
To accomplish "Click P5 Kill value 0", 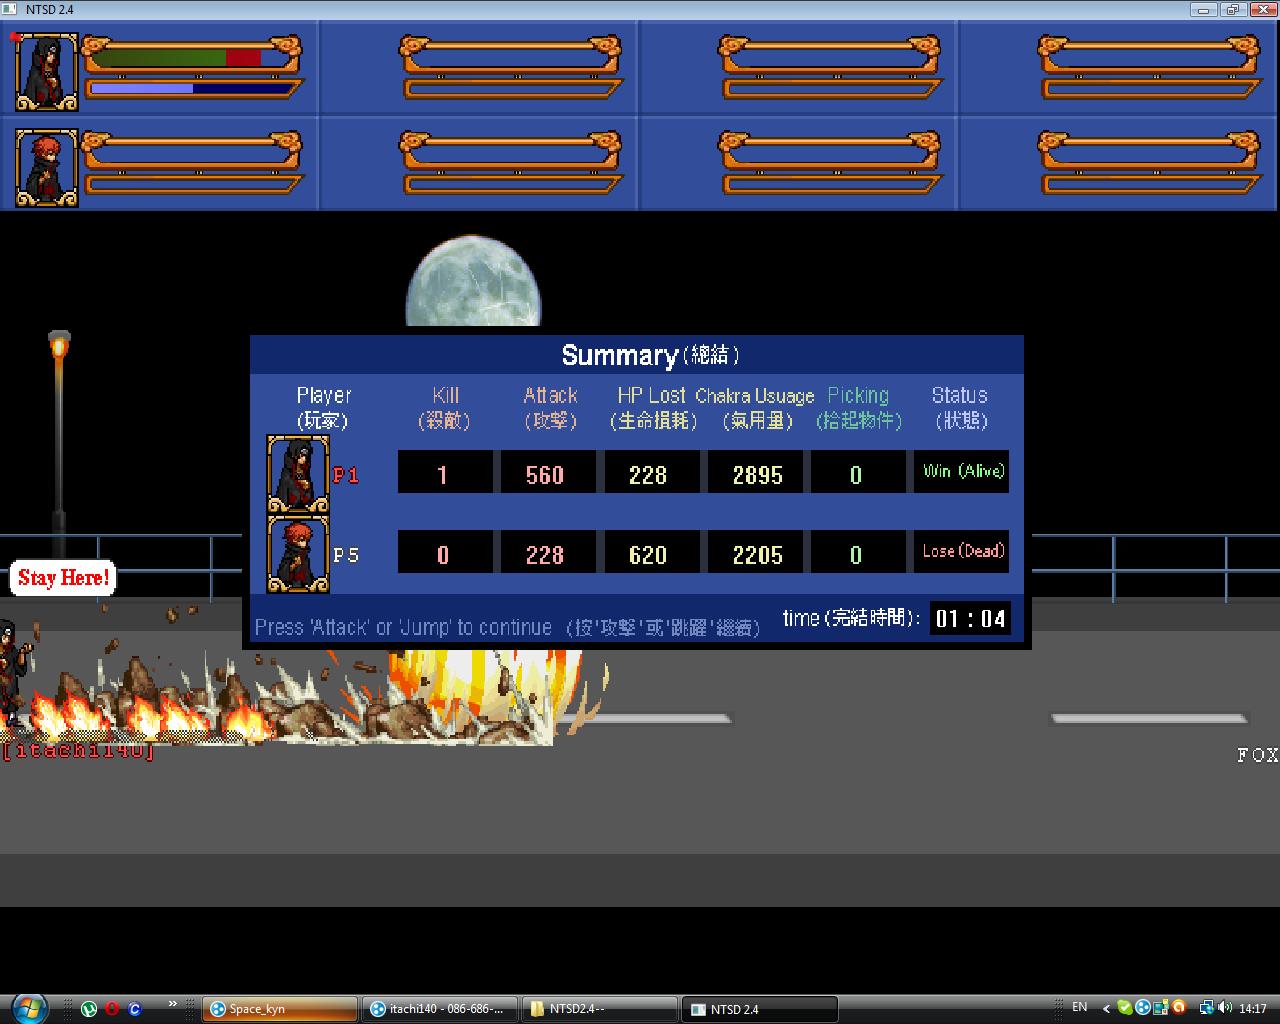I will (445, 551).
